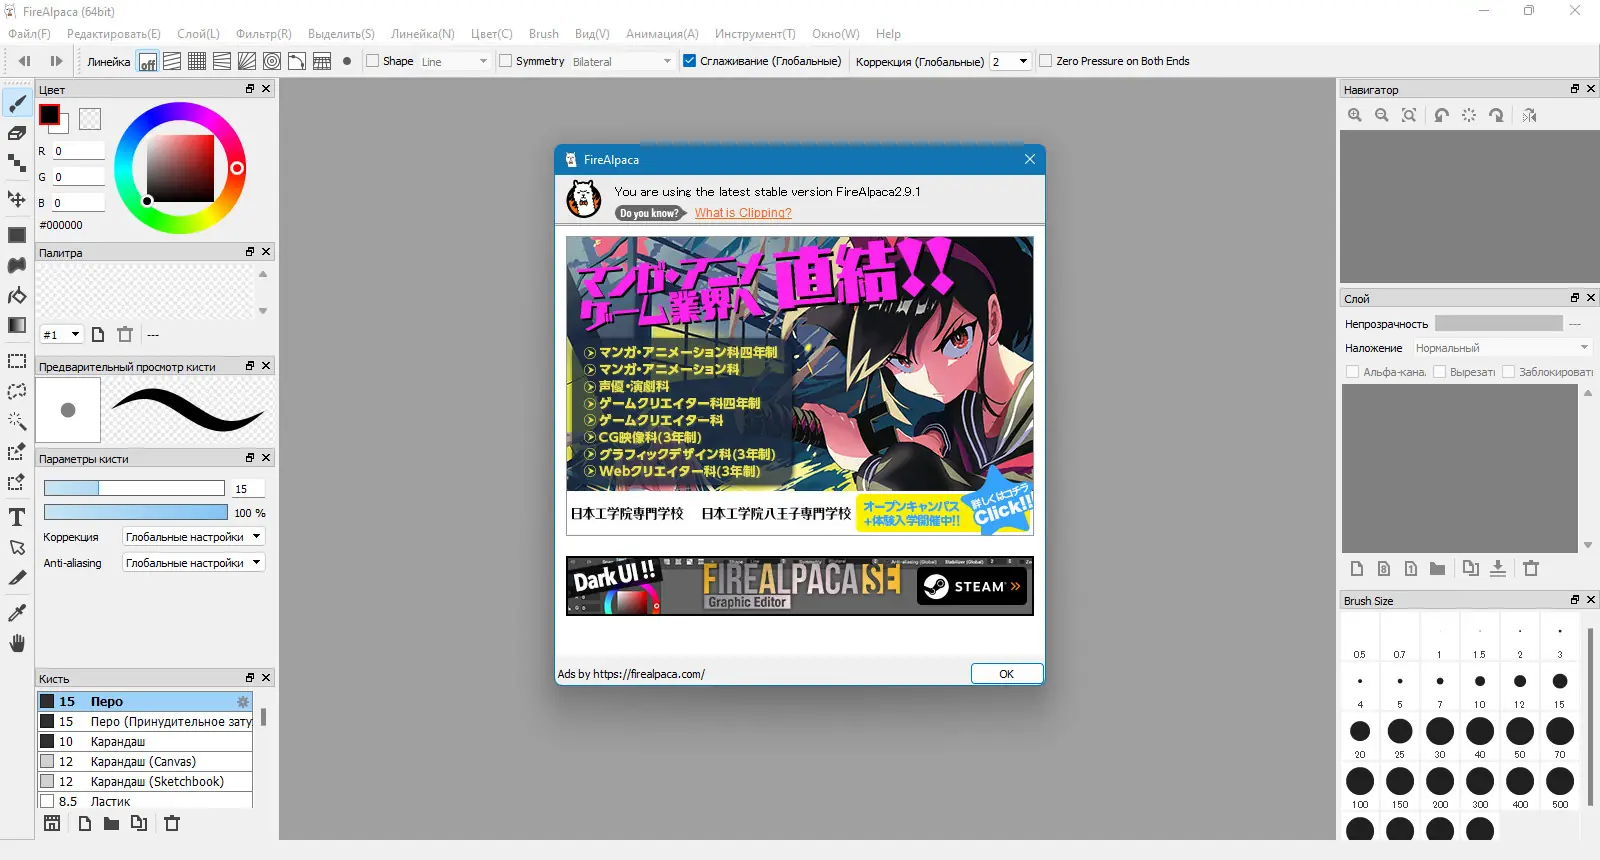
Task: Uncheck Сглаживание (Глобальные) checkbox
Action: click(689, 61)
